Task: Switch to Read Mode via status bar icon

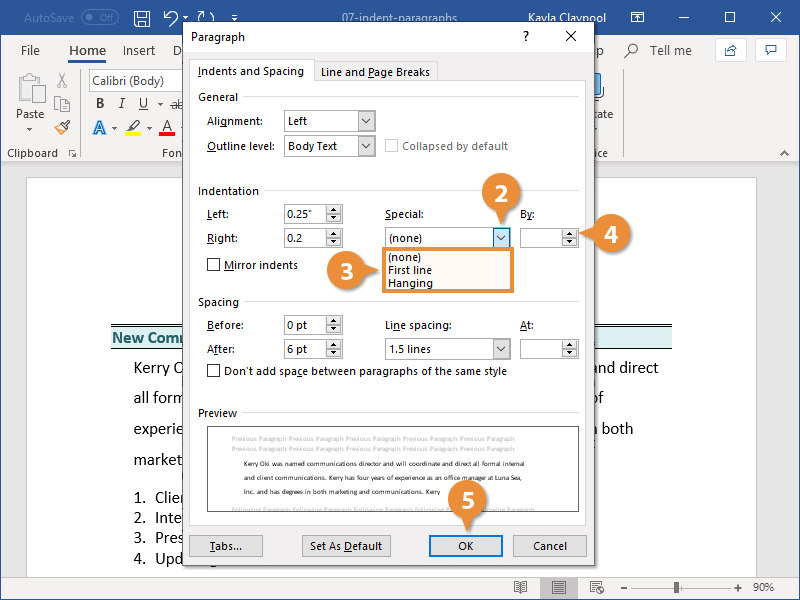Action: 521,588
